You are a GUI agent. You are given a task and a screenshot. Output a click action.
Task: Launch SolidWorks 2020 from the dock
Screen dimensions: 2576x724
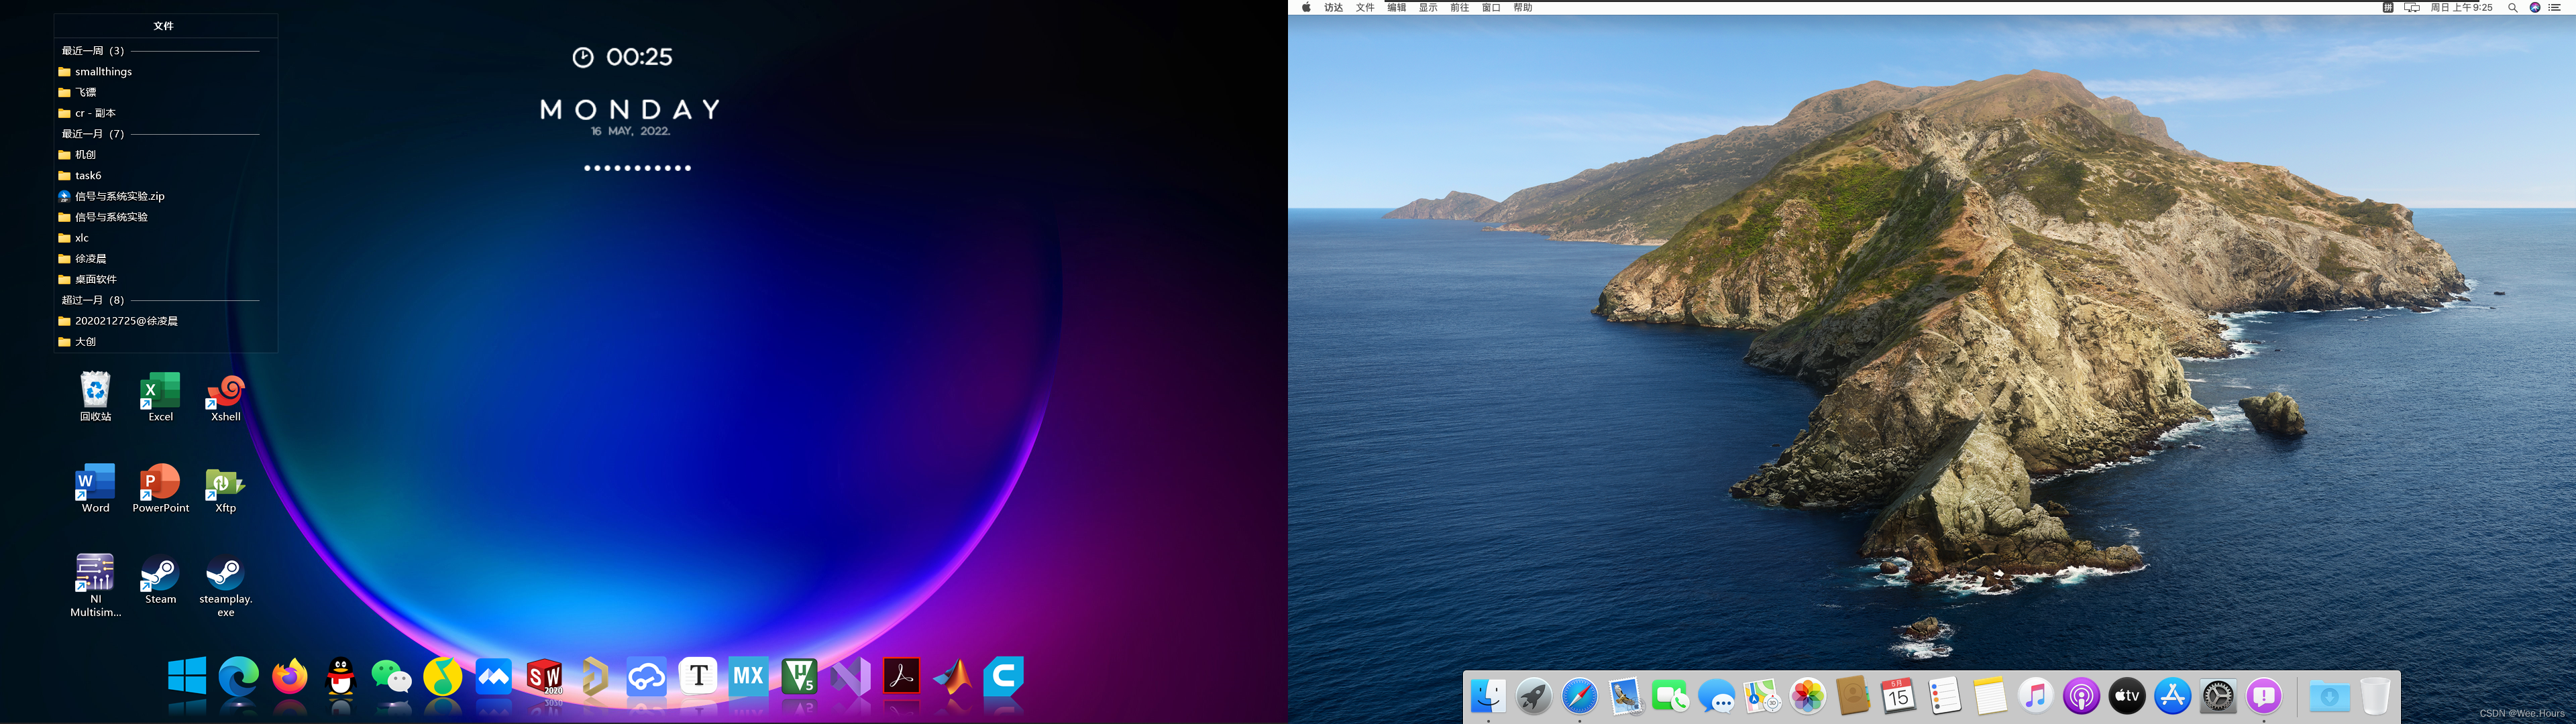coord(544,677)
